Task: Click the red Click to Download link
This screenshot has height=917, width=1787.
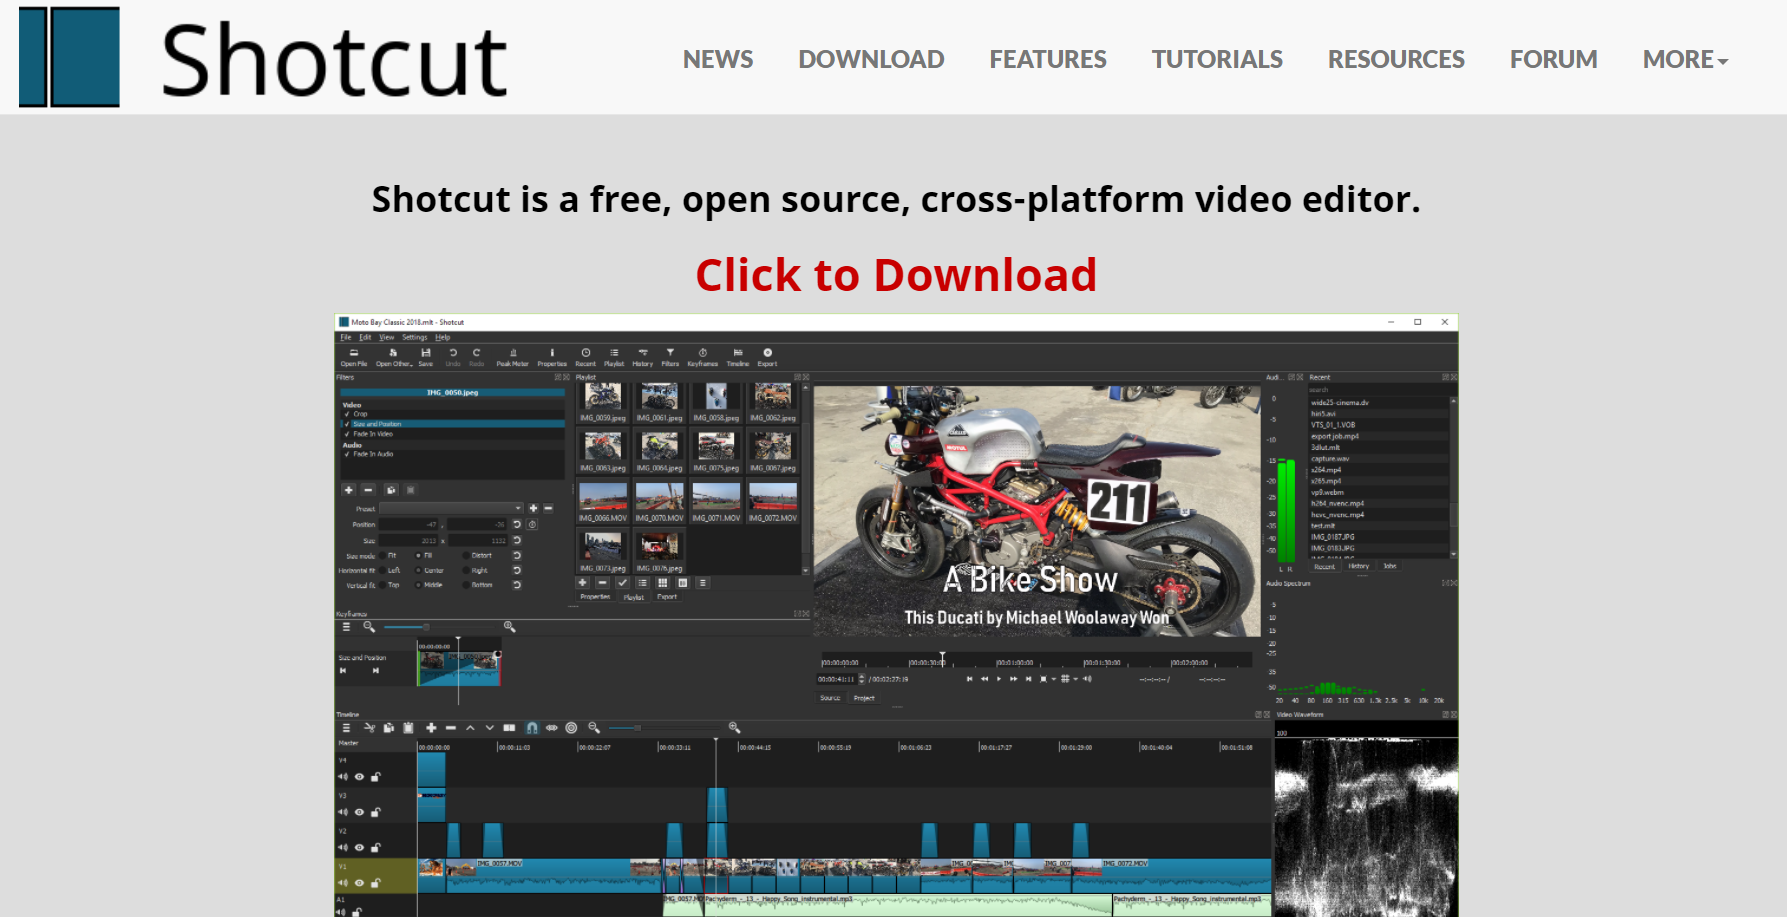Action: pyautogui.click(x=896, y=275)
